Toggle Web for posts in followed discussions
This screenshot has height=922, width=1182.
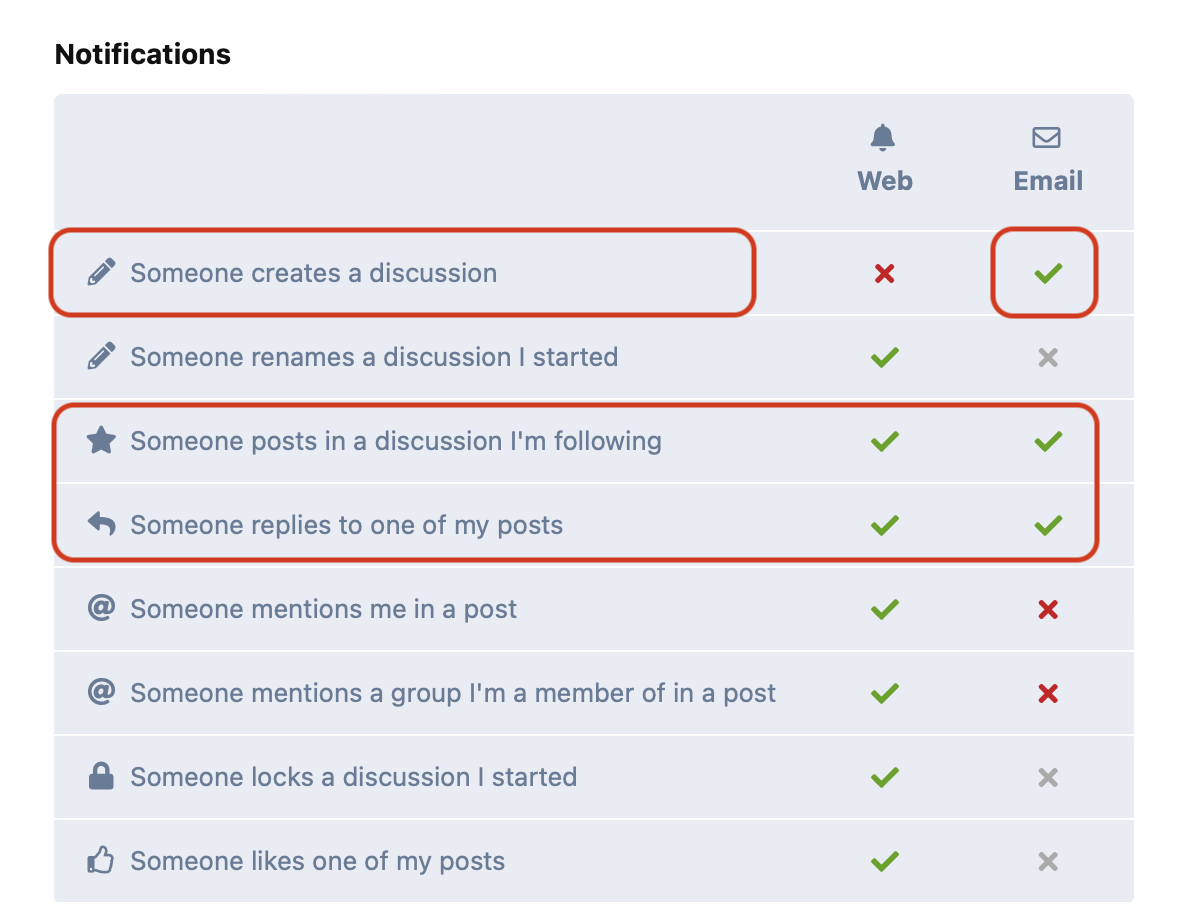click(x=884, y=441)
